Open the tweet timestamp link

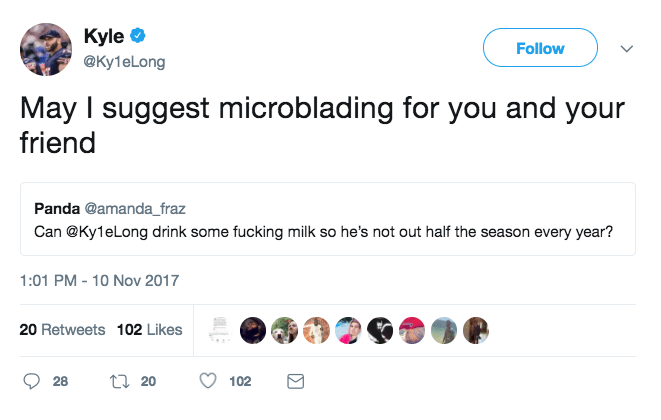click(x=99, y=280)
